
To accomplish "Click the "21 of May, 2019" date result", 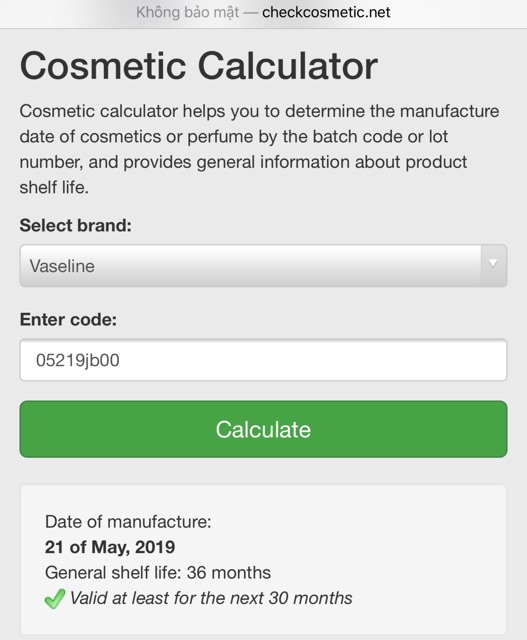I will click(x=110, y=547).
